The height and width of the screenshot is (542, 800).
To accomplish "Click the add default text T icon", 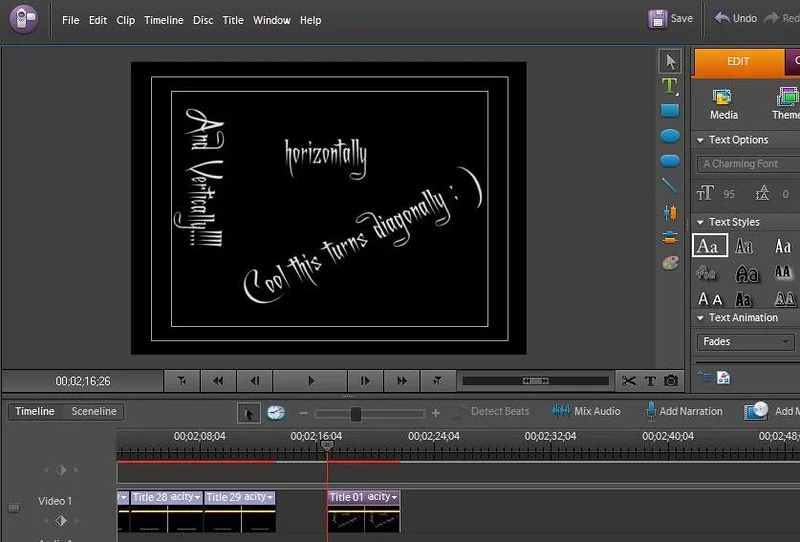I will pyautogui.click(x=650, y=381).
